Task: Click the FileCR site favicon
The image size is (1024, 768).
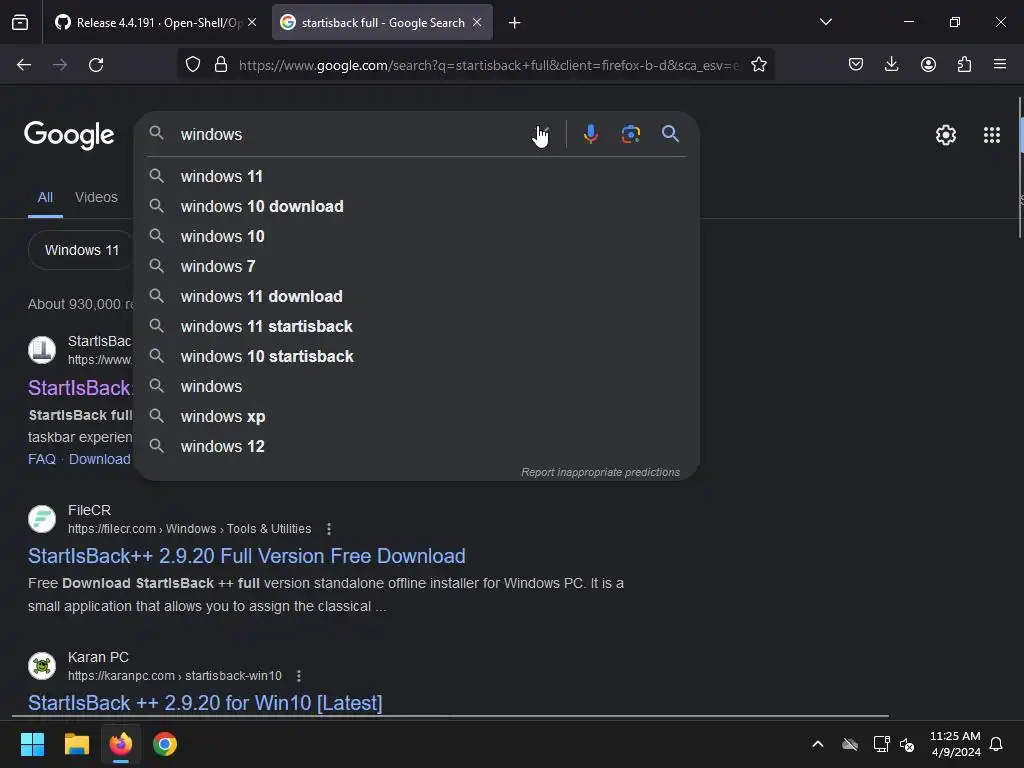Action: (x=42, y=519)
